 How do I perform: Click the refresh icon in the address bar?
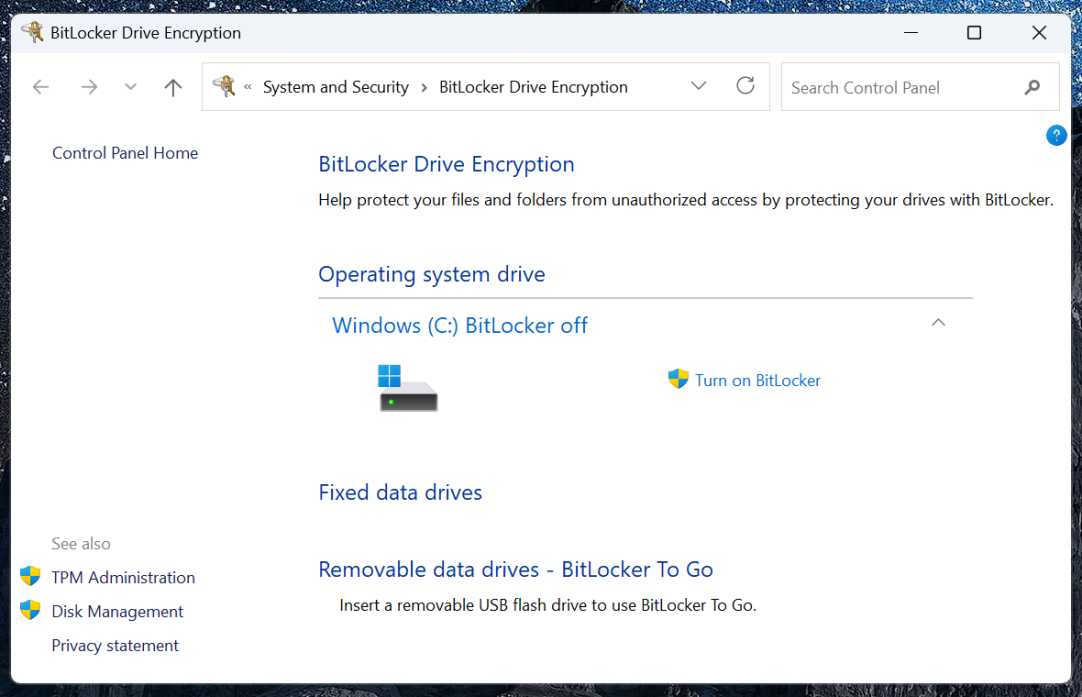click(745, 86)
